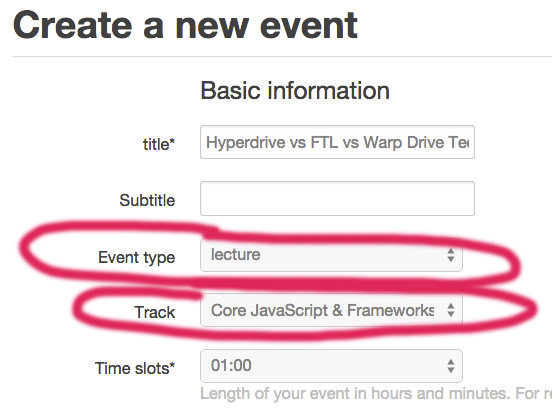
Task: Click the 'Event type' label text
Action: pos(137,257)
